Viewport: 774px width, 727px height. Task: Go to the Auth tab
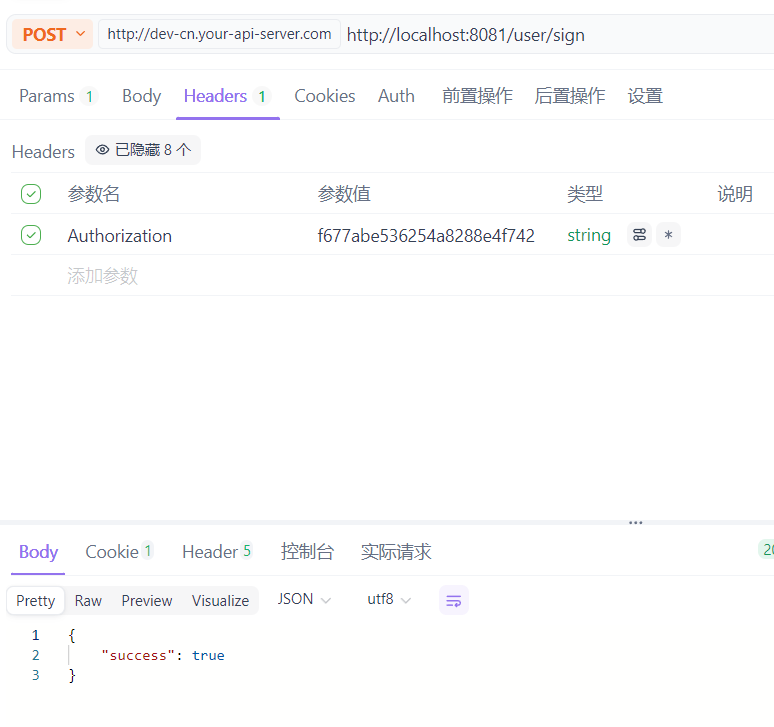[x=396, y=96]
